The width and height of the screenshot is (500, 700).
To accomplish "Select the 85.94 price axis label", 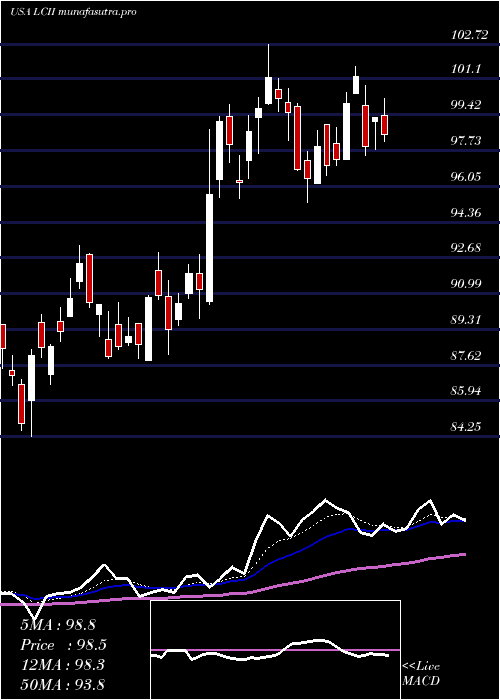I will 466,391.
